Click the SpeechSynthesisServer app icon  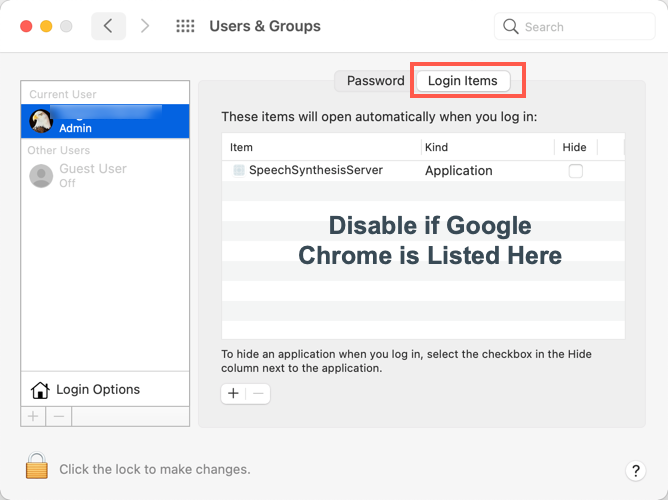239,170
